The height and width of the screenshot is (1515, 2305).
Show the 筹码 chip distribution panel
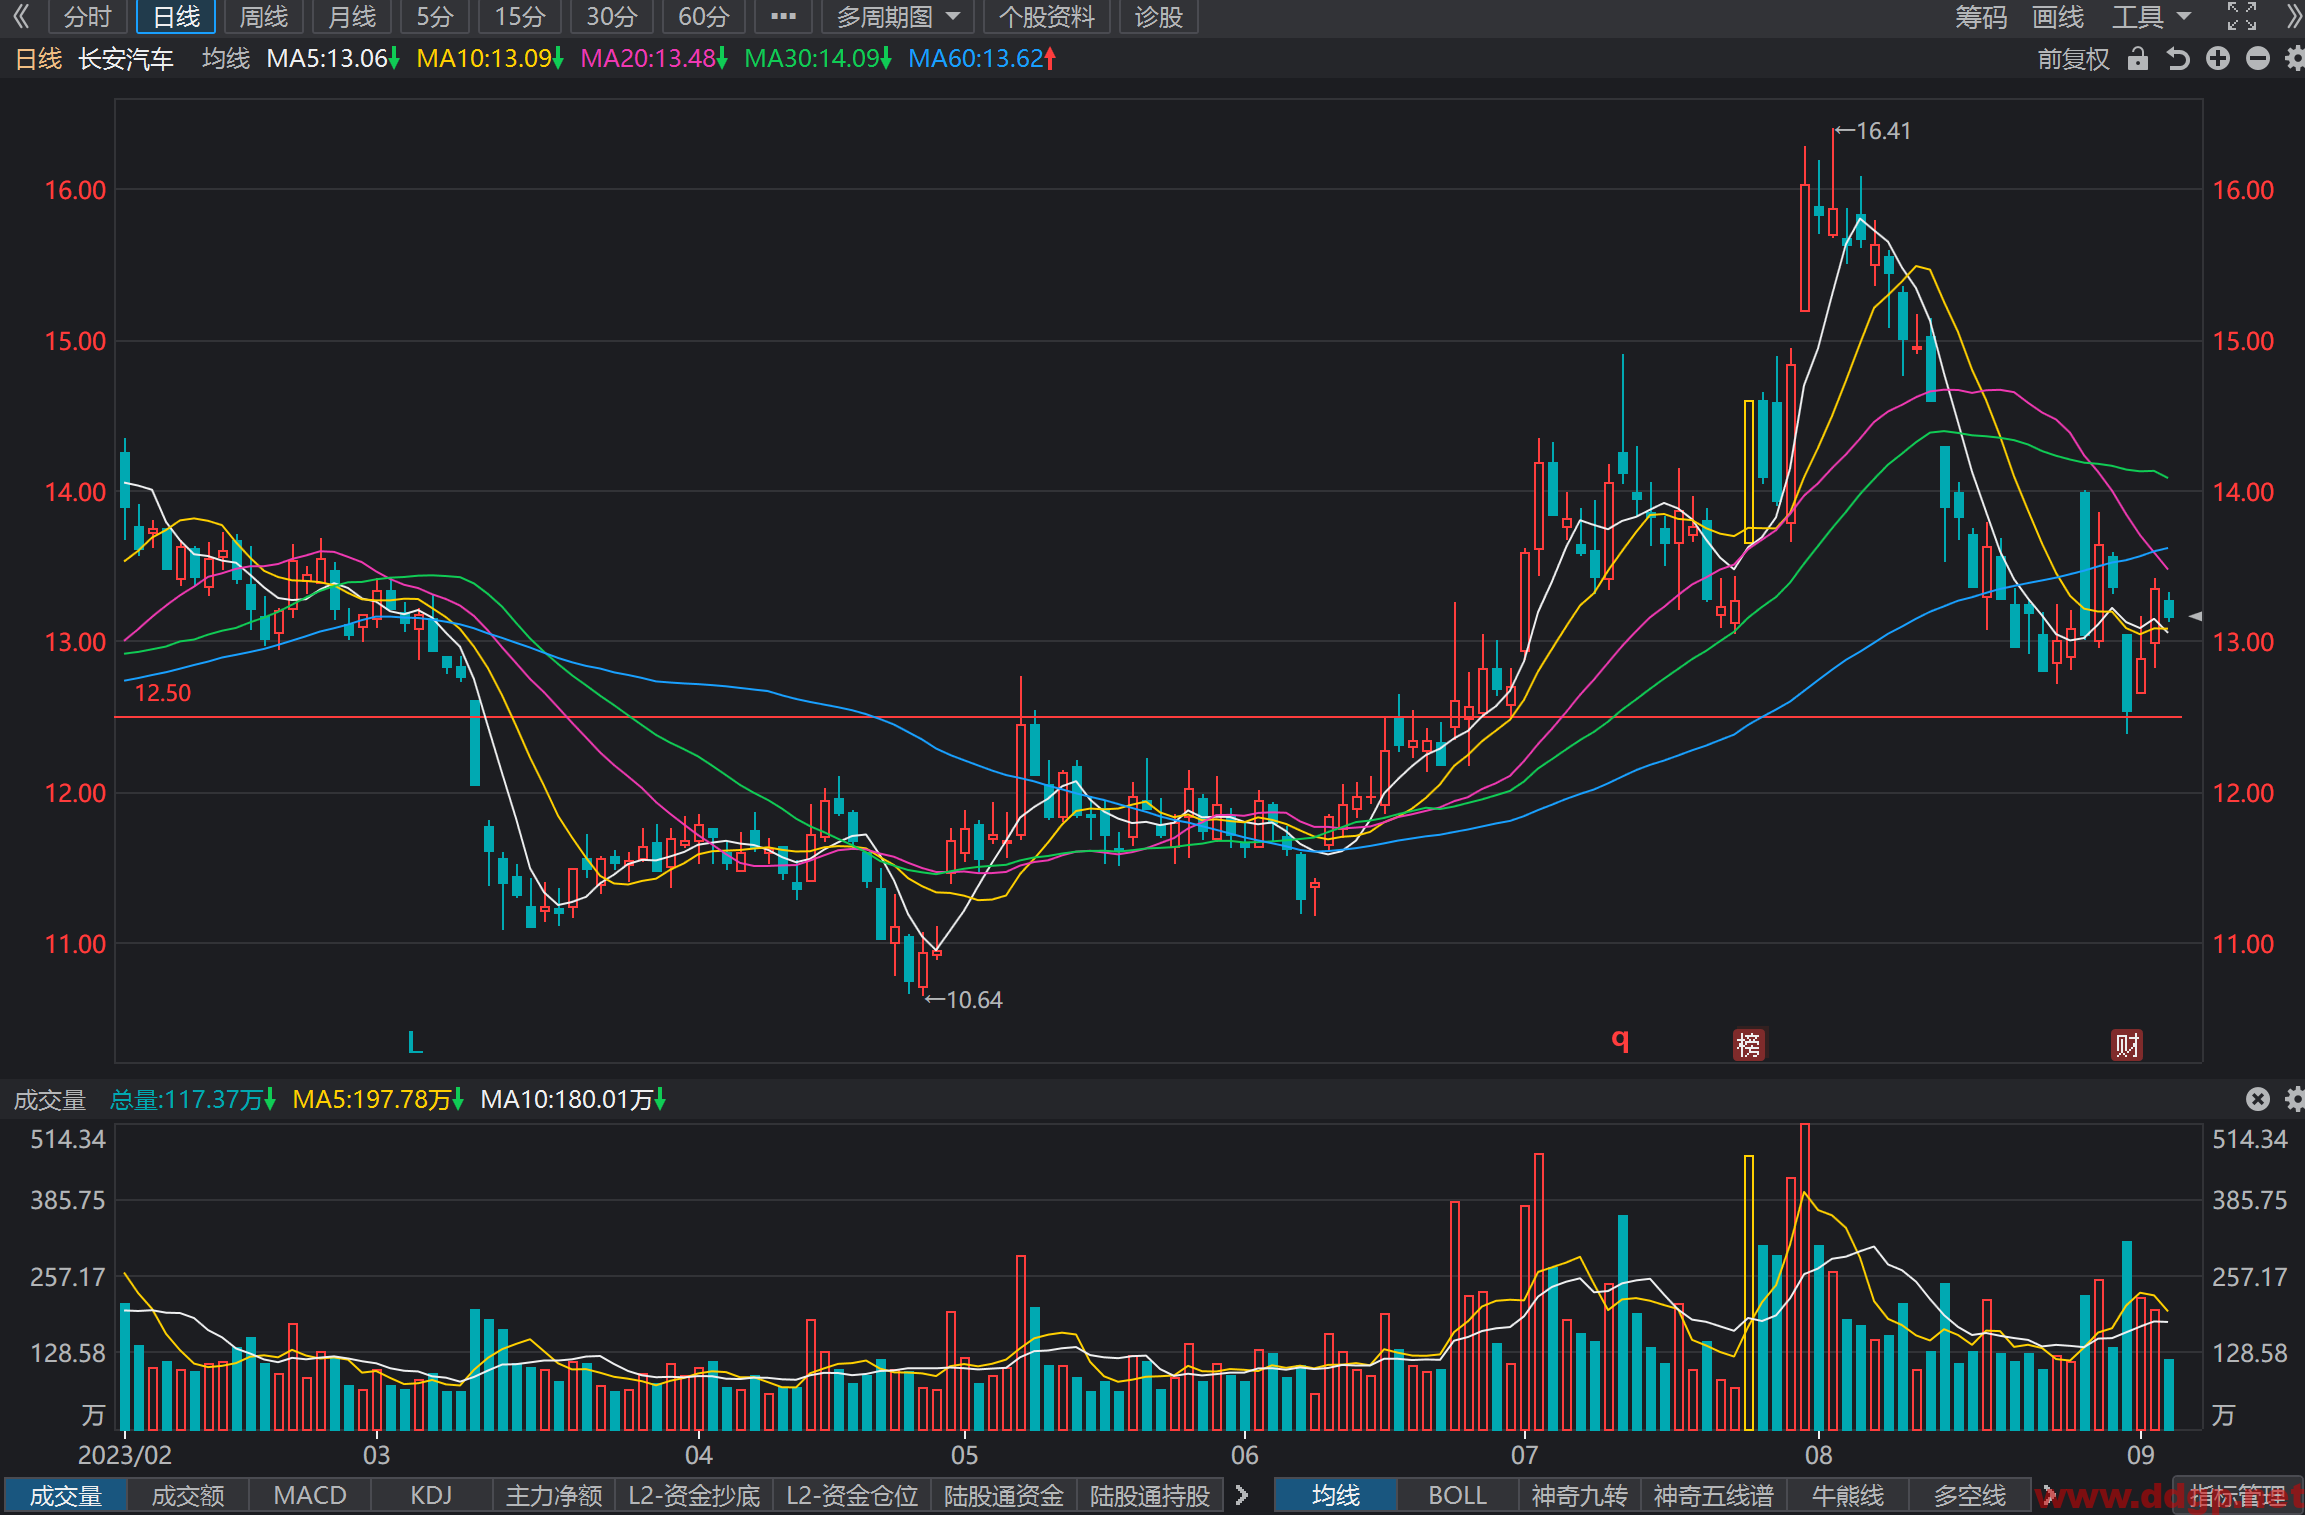click(x=1980, y=17)
